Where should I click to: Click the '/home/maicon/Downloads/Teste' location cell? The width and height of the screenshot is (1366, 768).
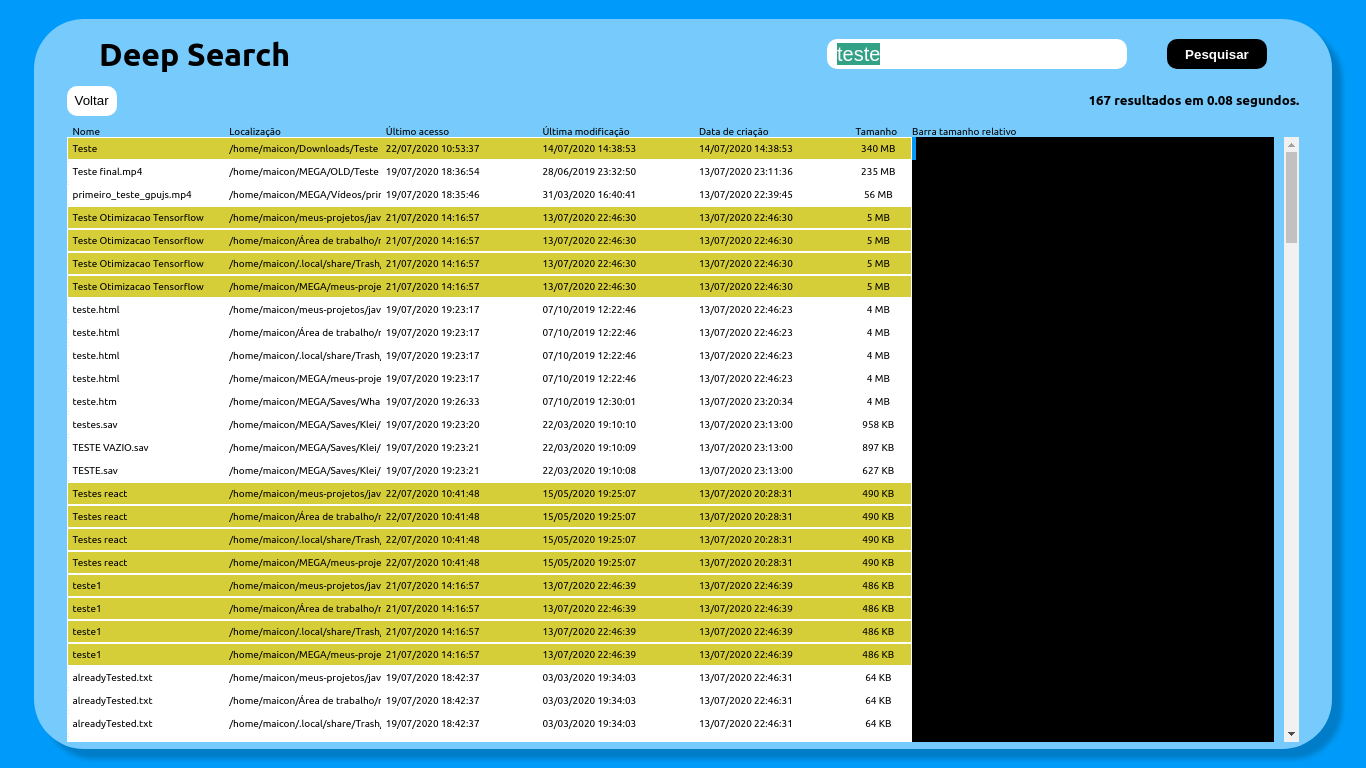[x=304, y=149]
